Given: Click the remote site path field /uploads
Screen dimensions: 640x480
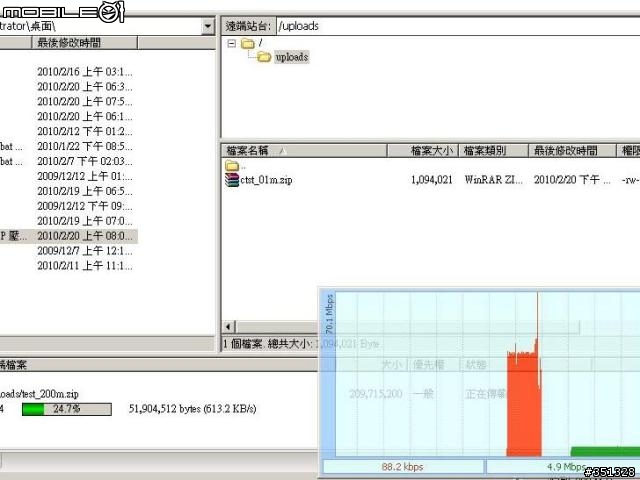Looking at the screenshot, I should coord(458,26).
